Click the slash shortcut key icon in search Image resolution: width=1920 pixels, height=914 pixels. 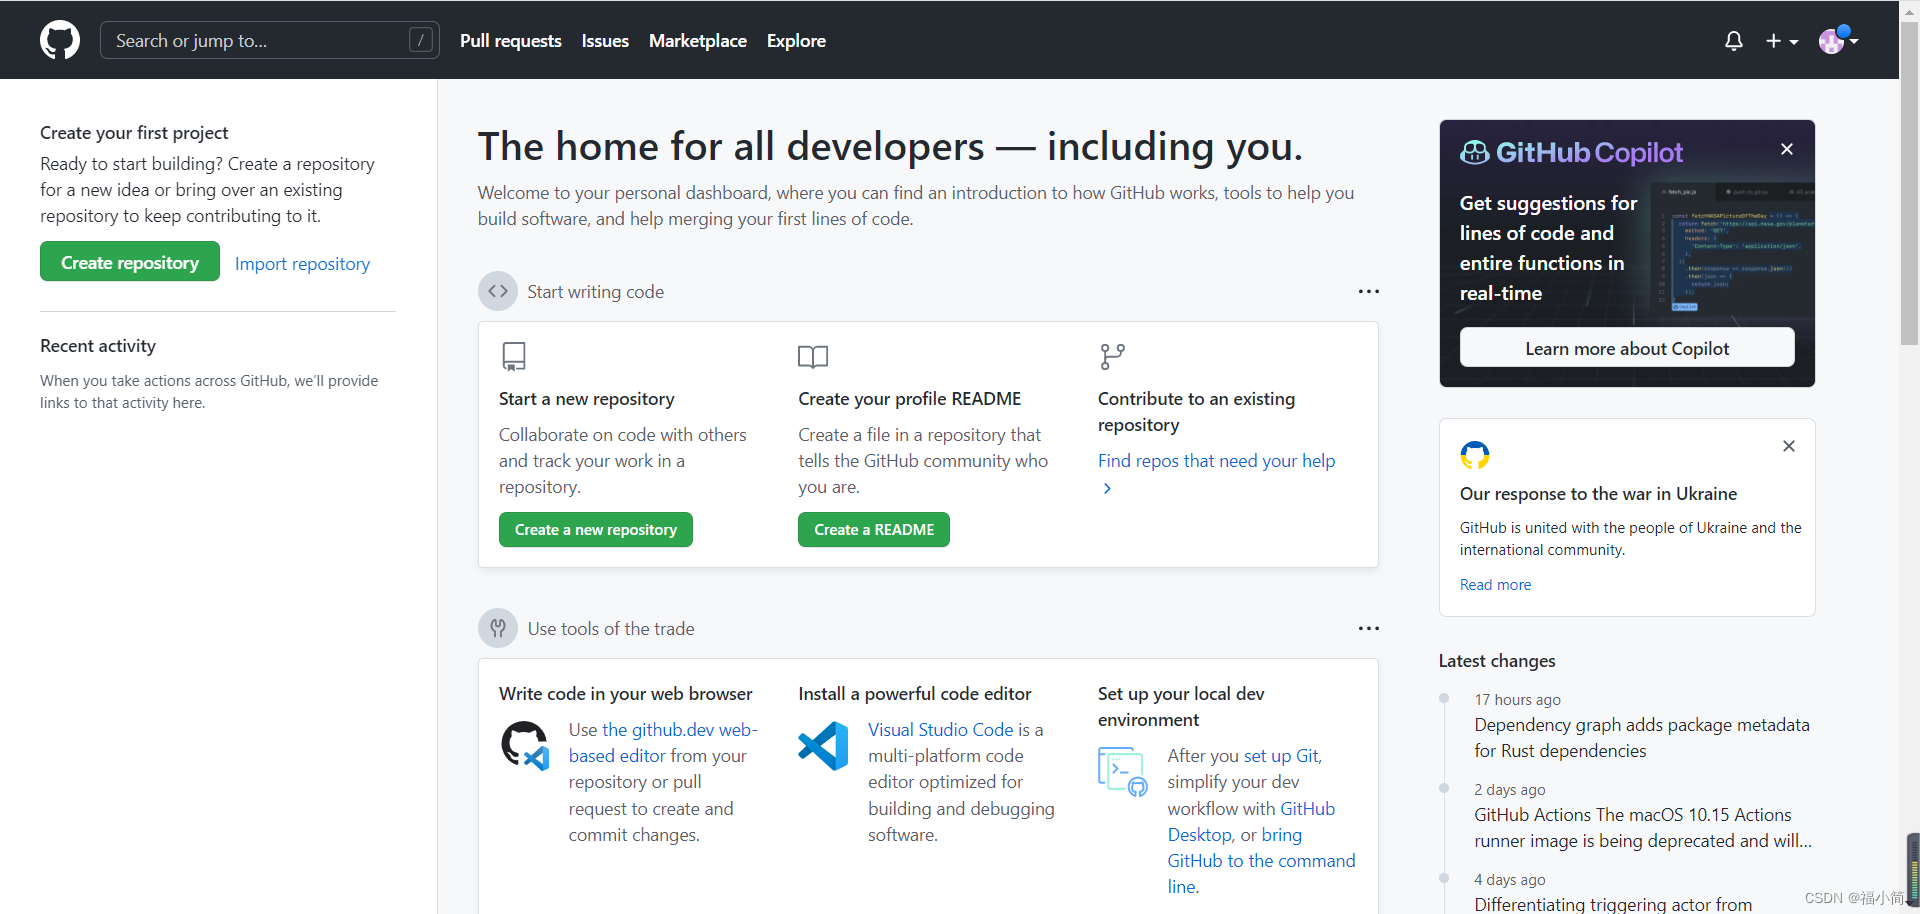(421, 40)
